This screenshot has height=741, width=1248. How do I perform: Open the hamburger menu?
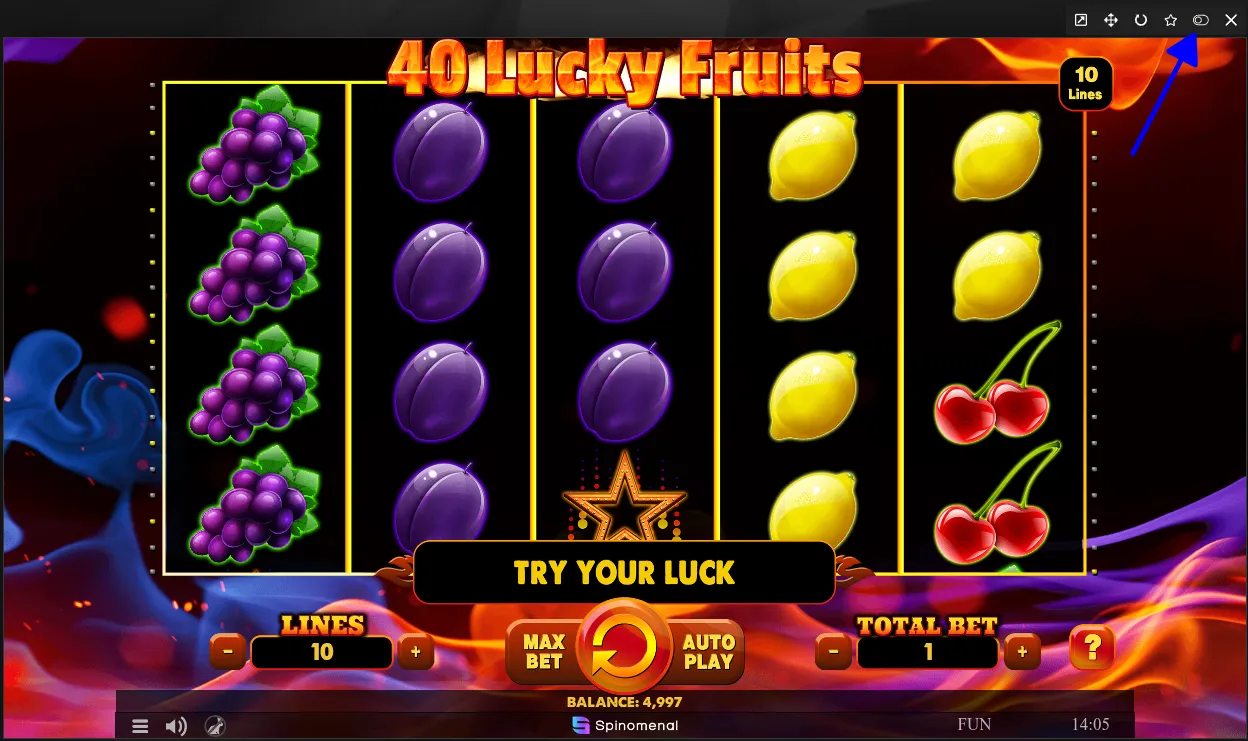pyautogui.click(x=141, y=726)
